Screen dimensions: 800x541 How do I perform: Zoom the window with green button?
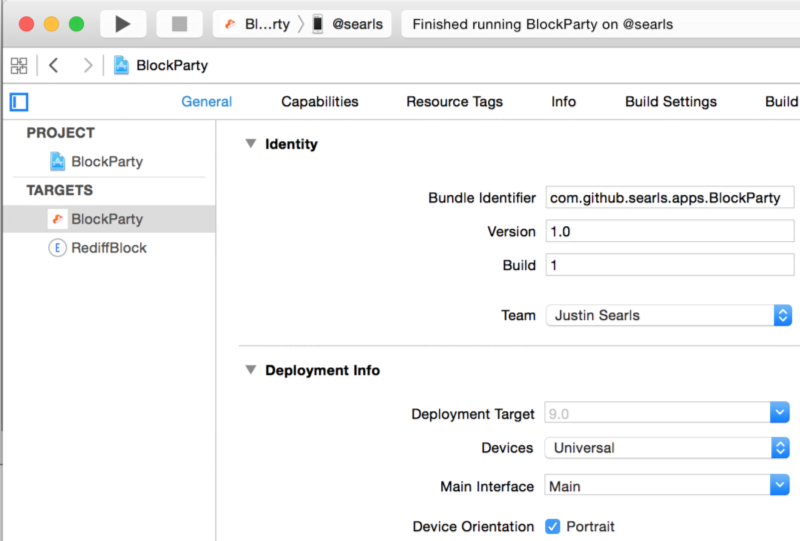[x=77, y=24]
